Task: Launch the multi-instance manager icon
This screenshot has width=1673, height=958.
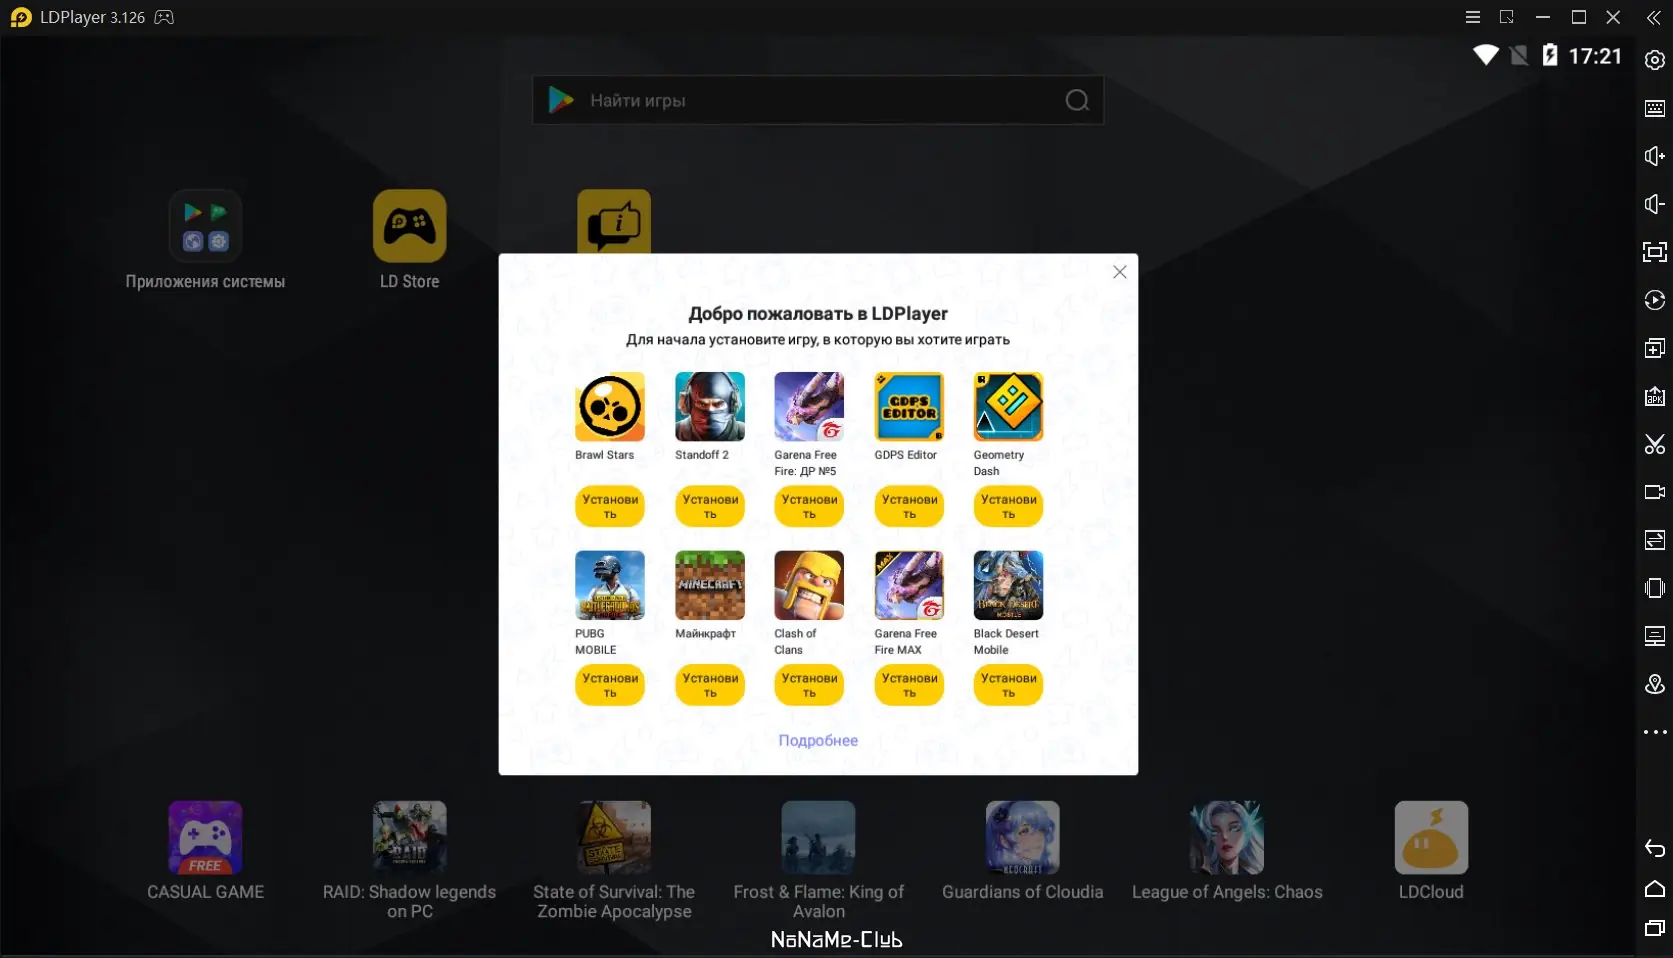Action: click(x=1655, y=348)
